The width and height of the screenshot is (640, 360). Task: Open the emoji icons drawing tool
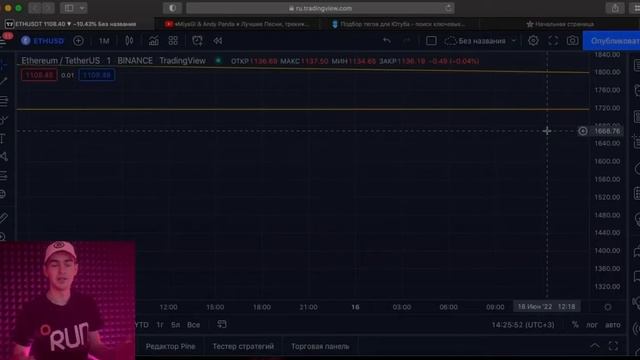tap(3, 194)
